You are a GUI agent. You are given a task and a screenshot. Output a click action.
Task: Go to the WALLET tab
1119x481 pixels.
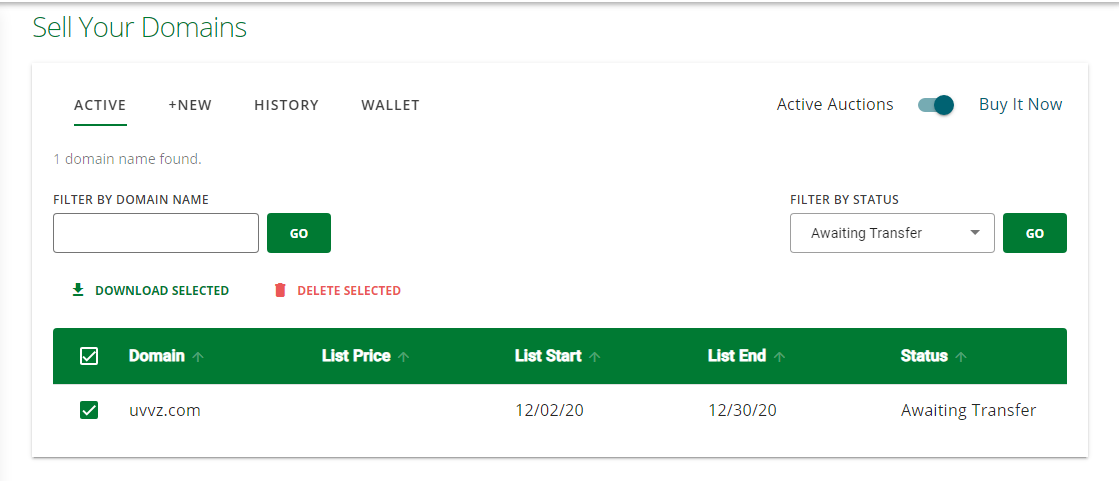390,105
